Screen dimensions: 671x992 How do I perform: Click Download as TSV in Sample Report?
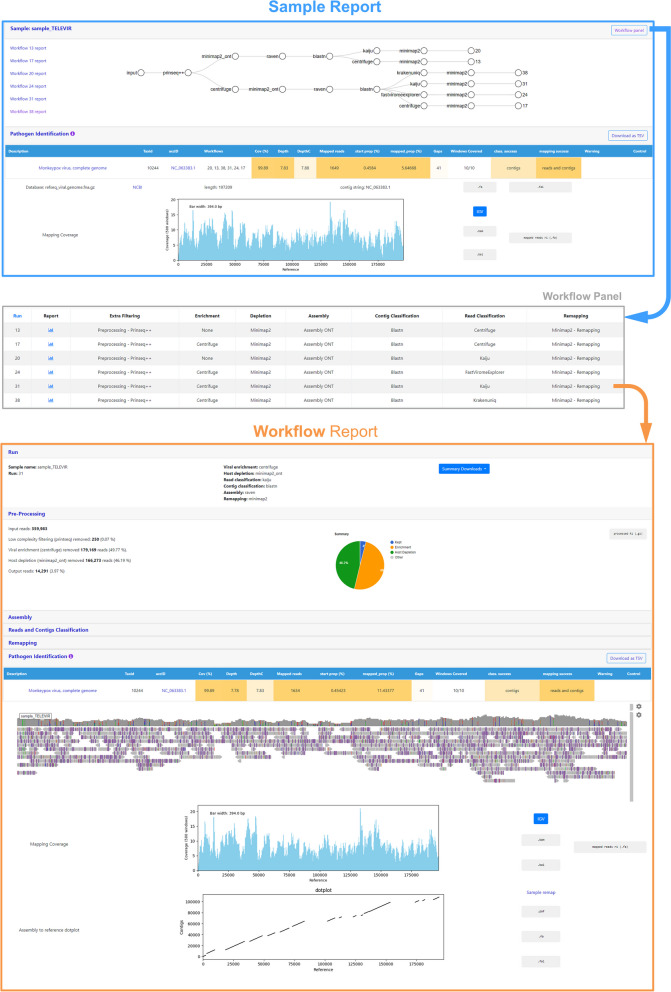tap(627, 135)
